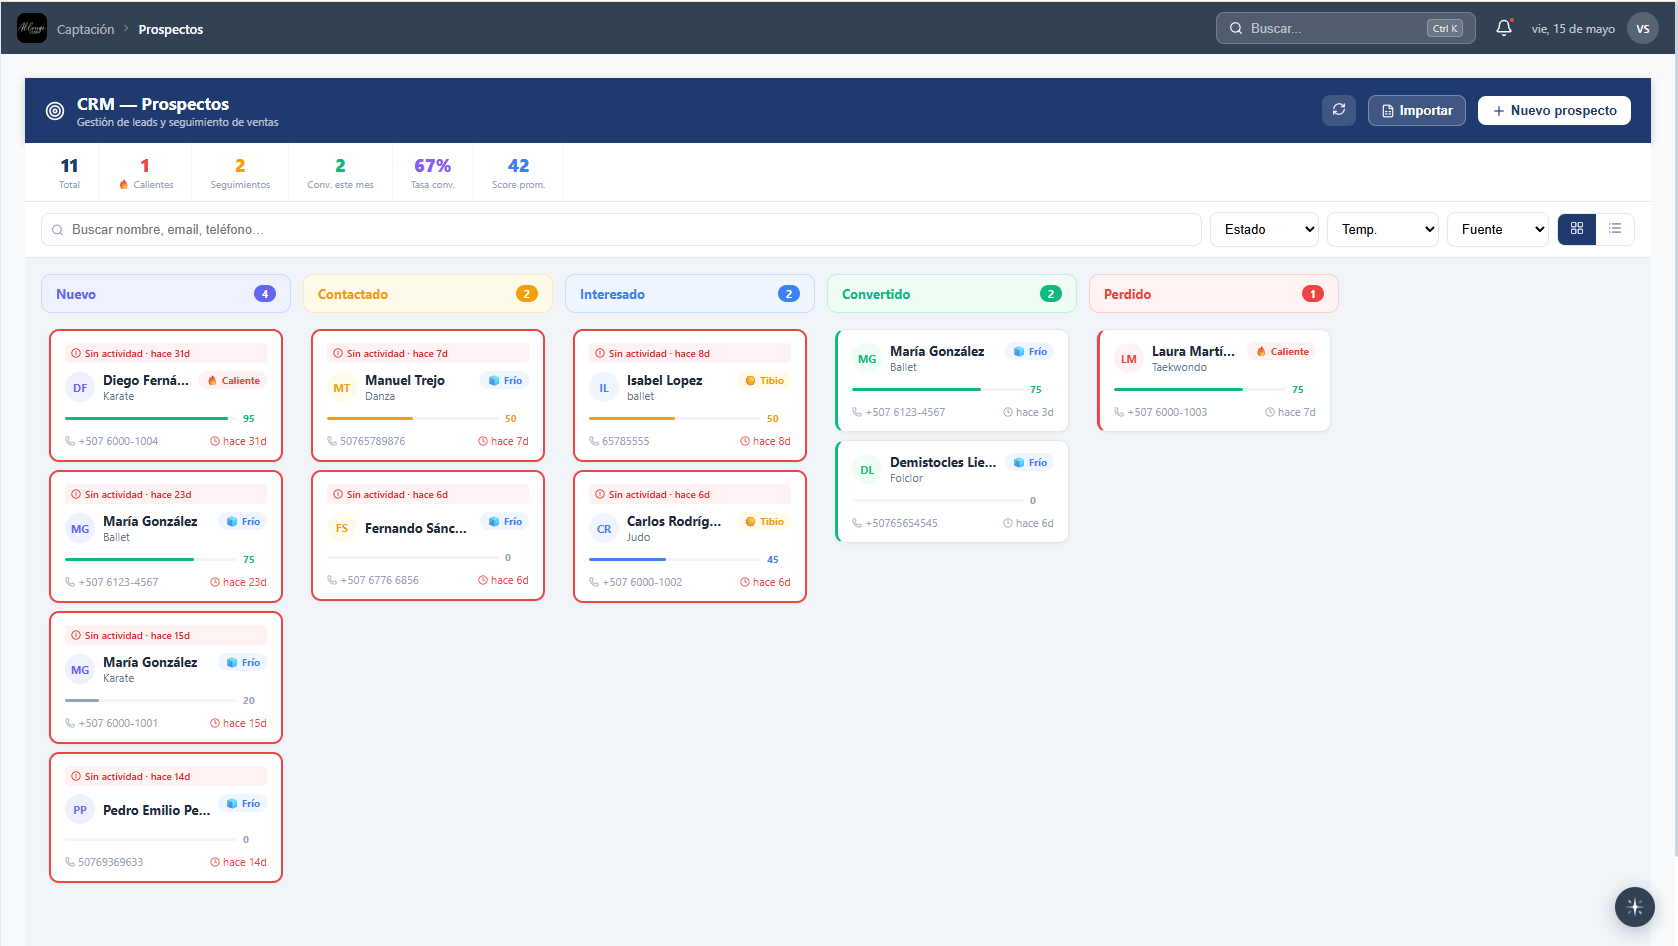Click the Frío badge on Demistocles Lie card

coord(1030,462)
